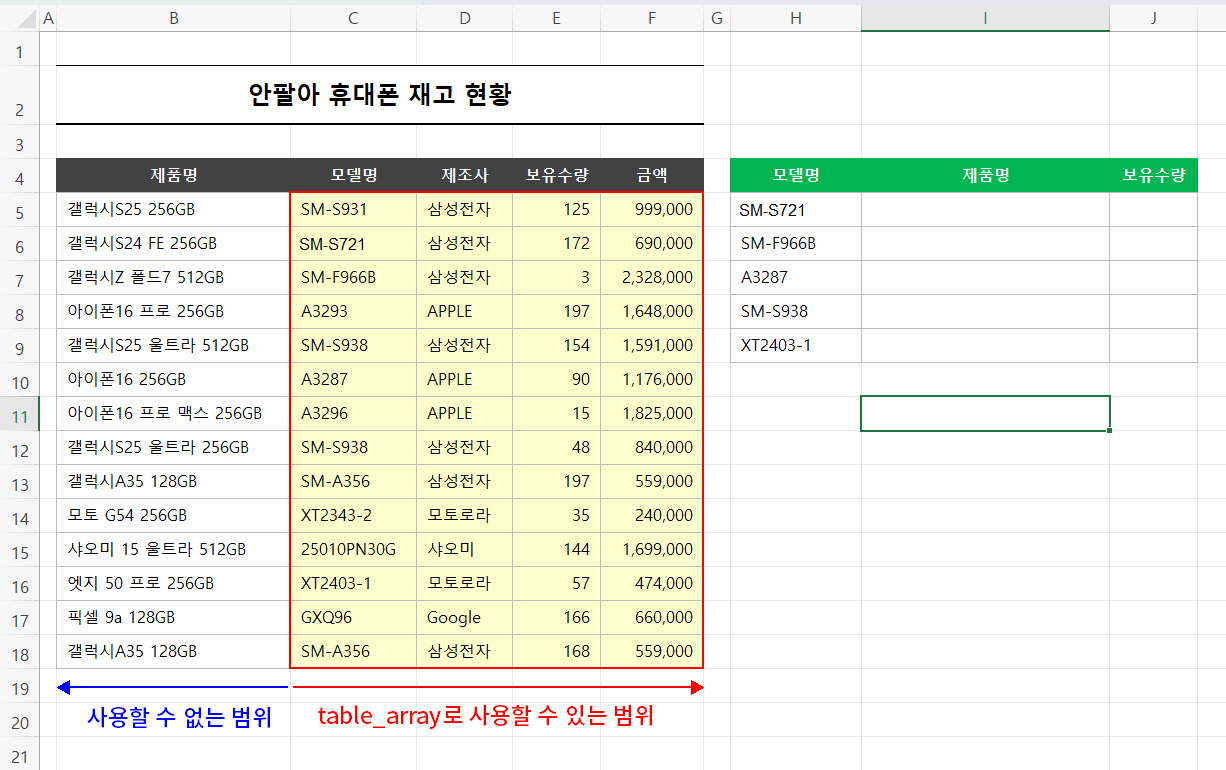Click the 제조사 header cell
This screenshot has height=770, width=1226.
(465, 176)
